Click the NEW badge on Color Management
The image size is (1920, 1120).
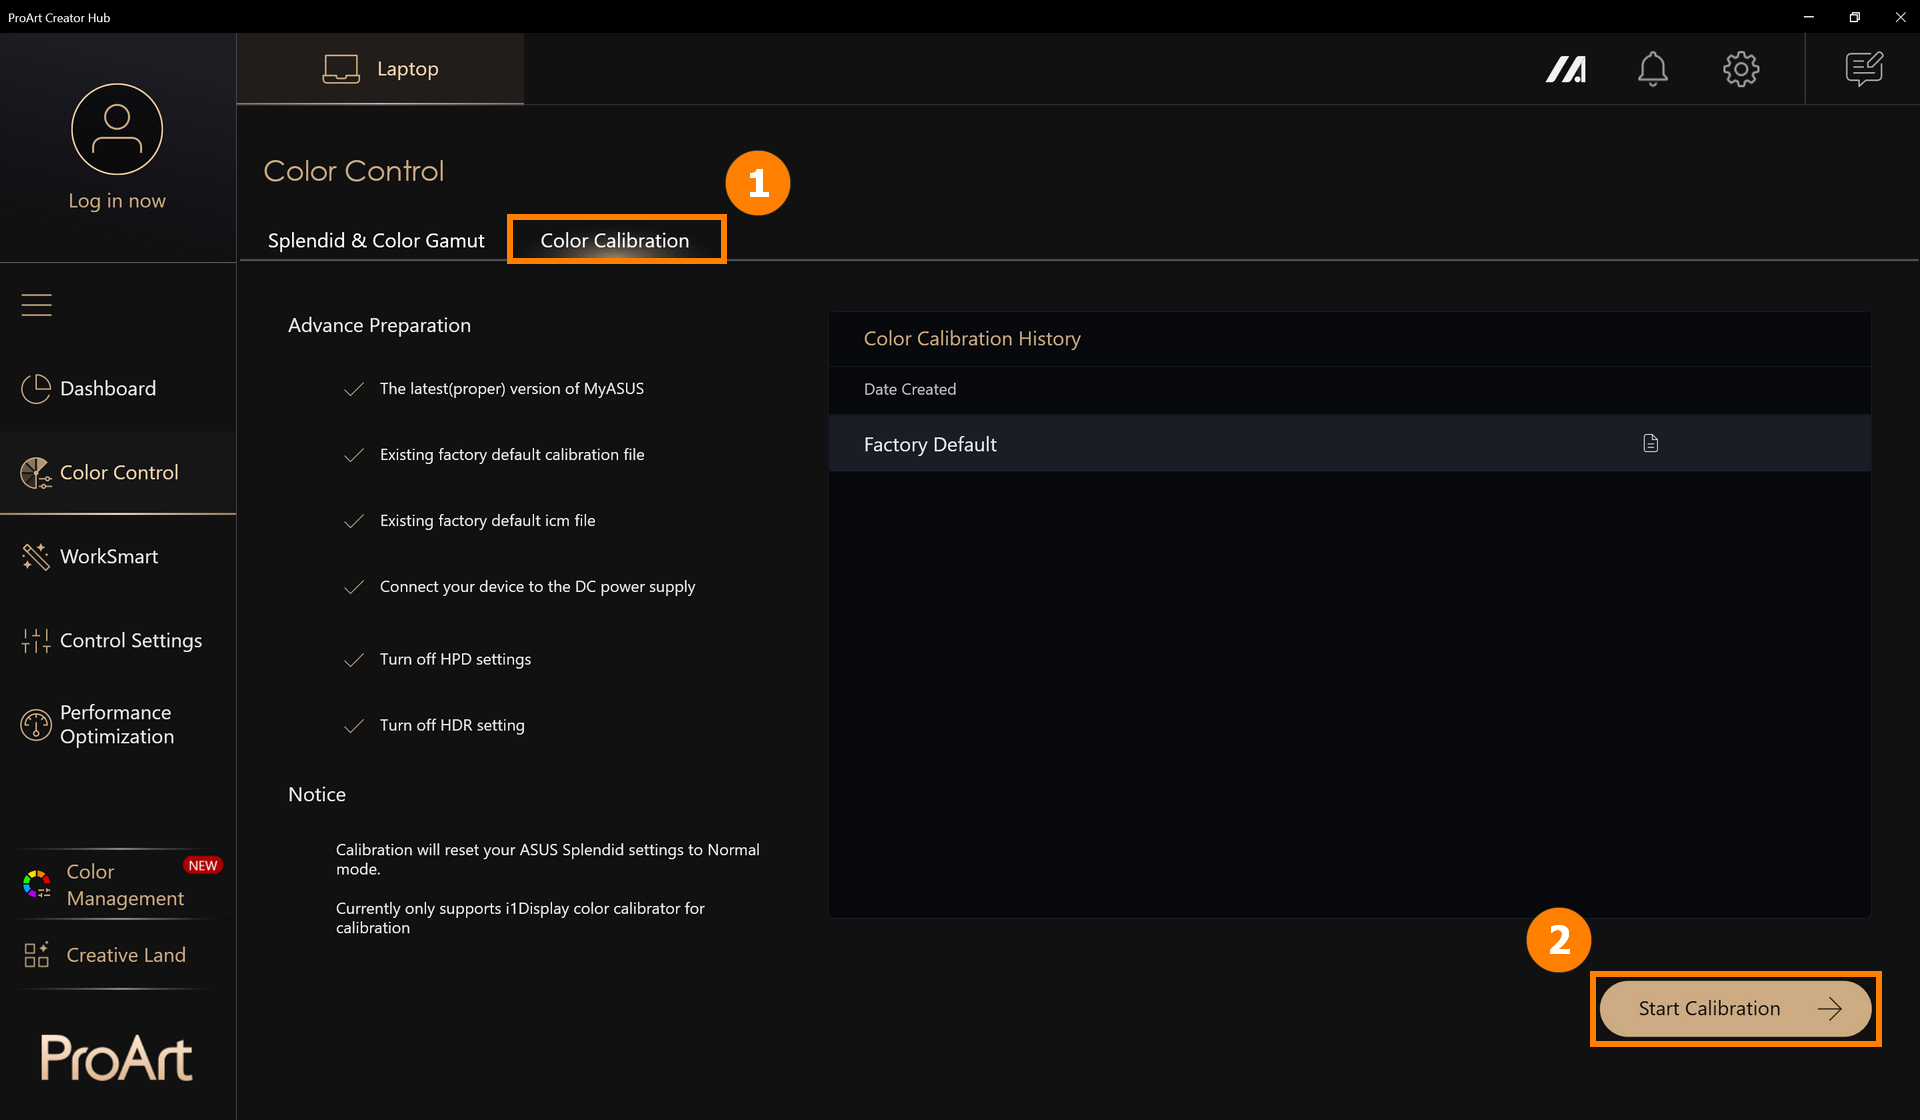(x=203, y=865)
